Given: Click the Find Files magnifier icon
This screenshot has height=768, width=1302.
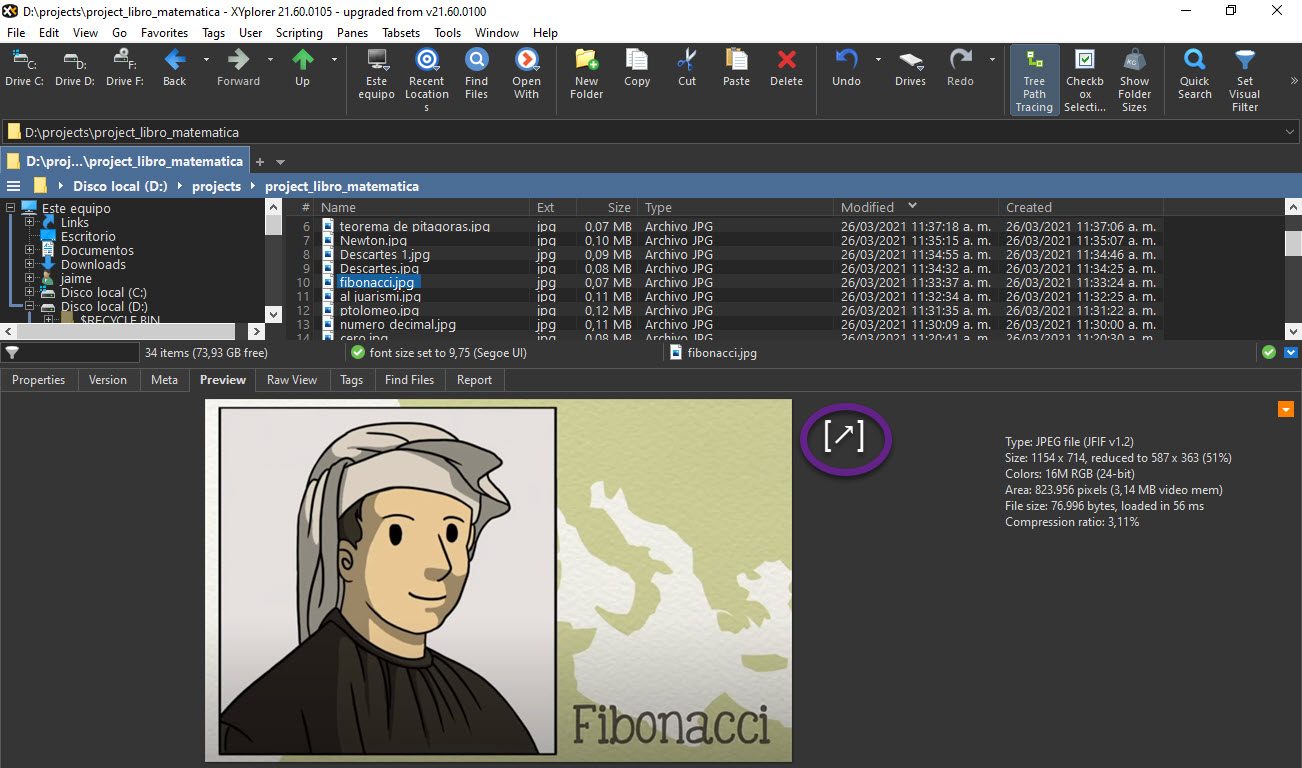Looking at the screenshot, I should point(477,59).
